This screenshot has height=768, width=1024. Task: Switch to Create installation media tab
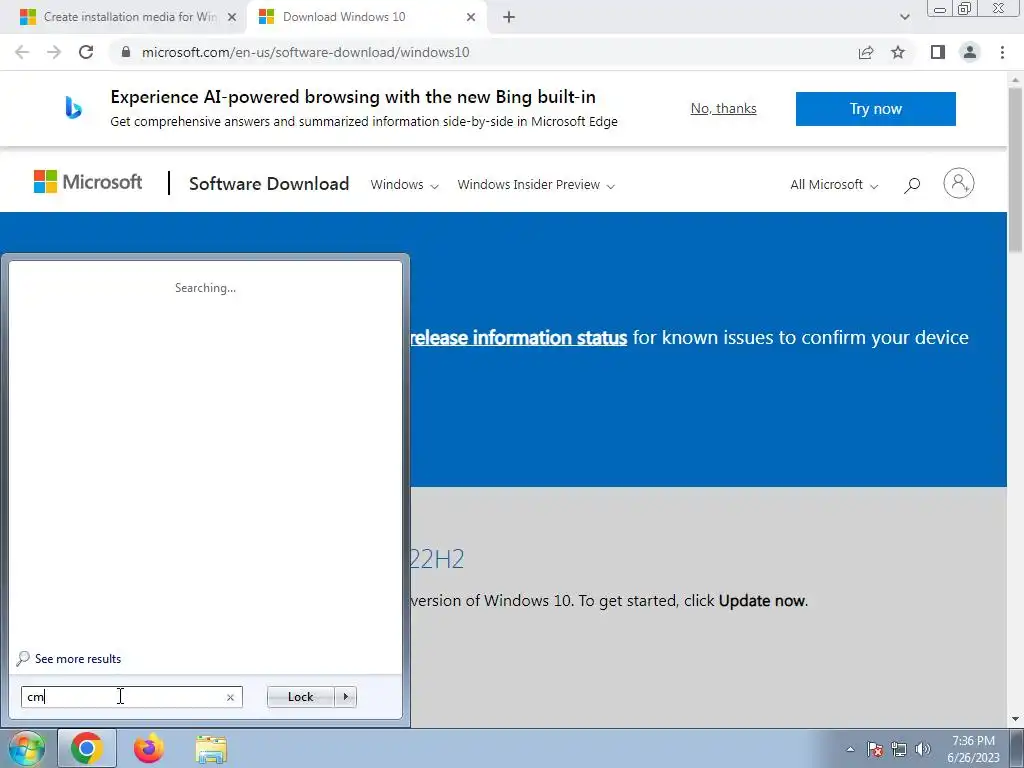[x=124, y=17]
